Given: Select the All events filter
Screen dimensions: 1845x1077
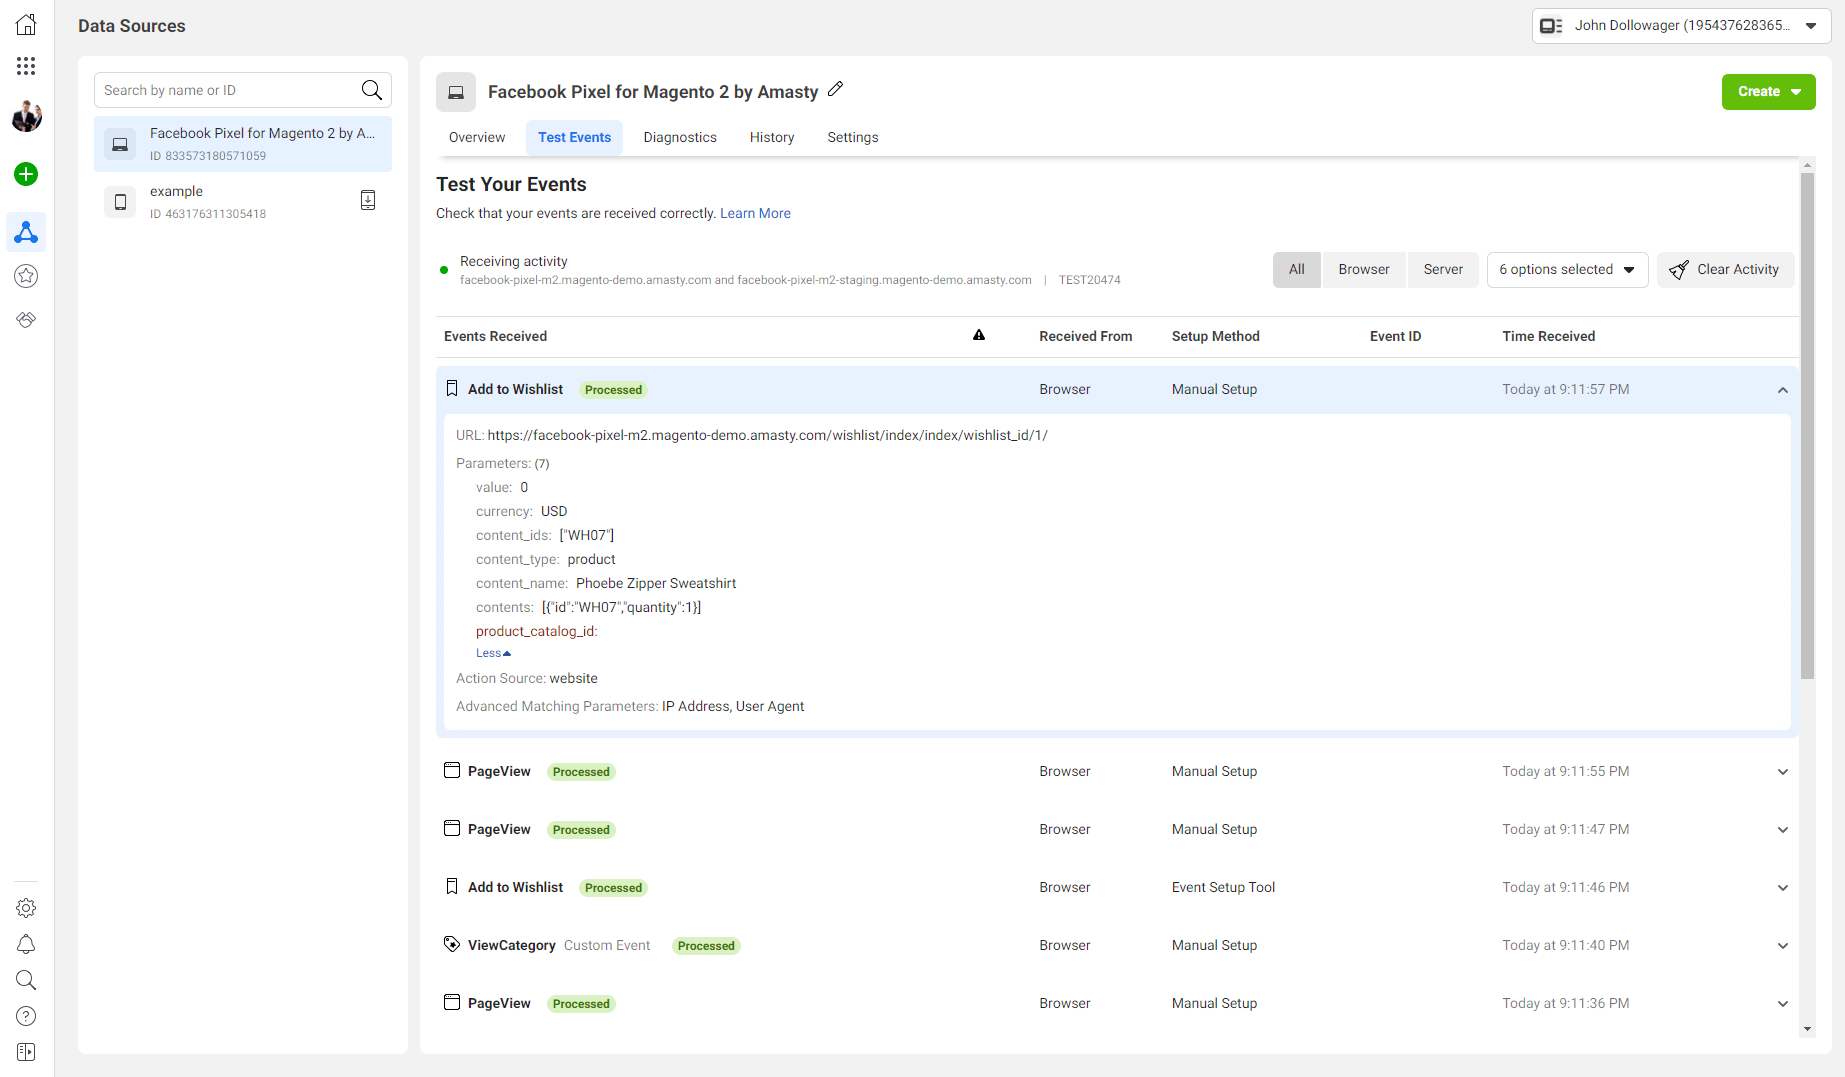Looking at the screenshot, I should pos(1296,270).
